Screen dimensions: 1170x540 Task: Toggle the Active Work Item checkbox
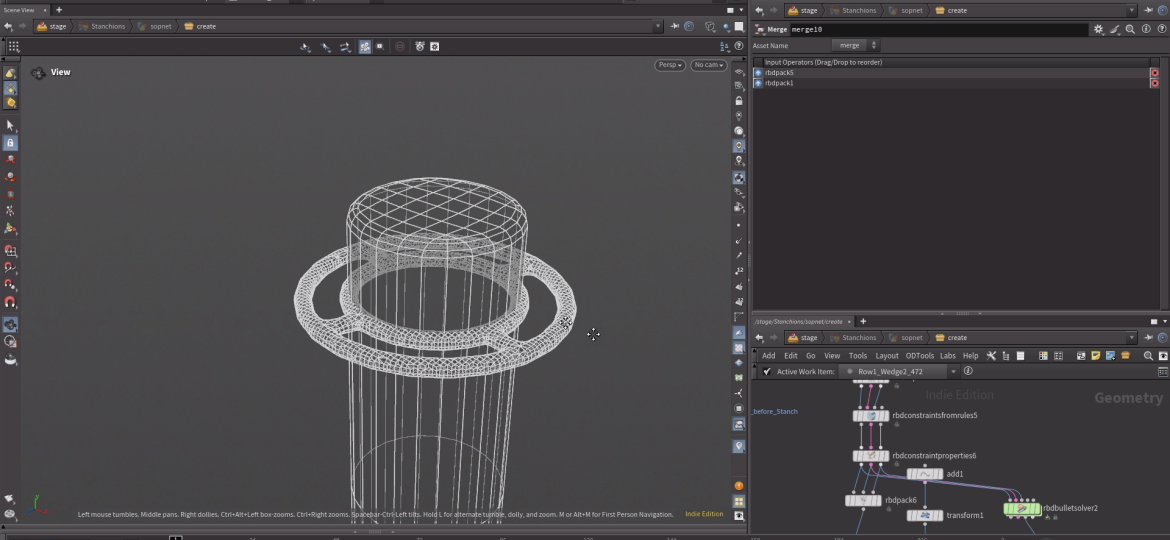click(x=767, y=372)
